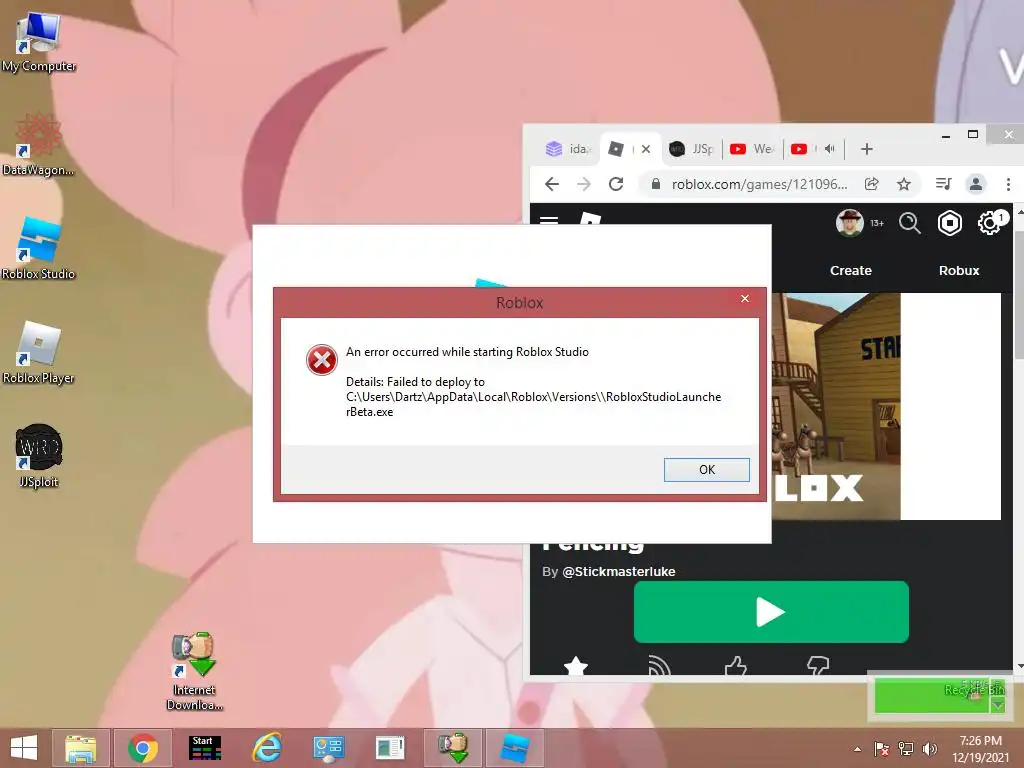Image resolution: width=1024 pixels, height=768 pixels.
Task: Open the Roblox user avatar profile
Action: 850,223
